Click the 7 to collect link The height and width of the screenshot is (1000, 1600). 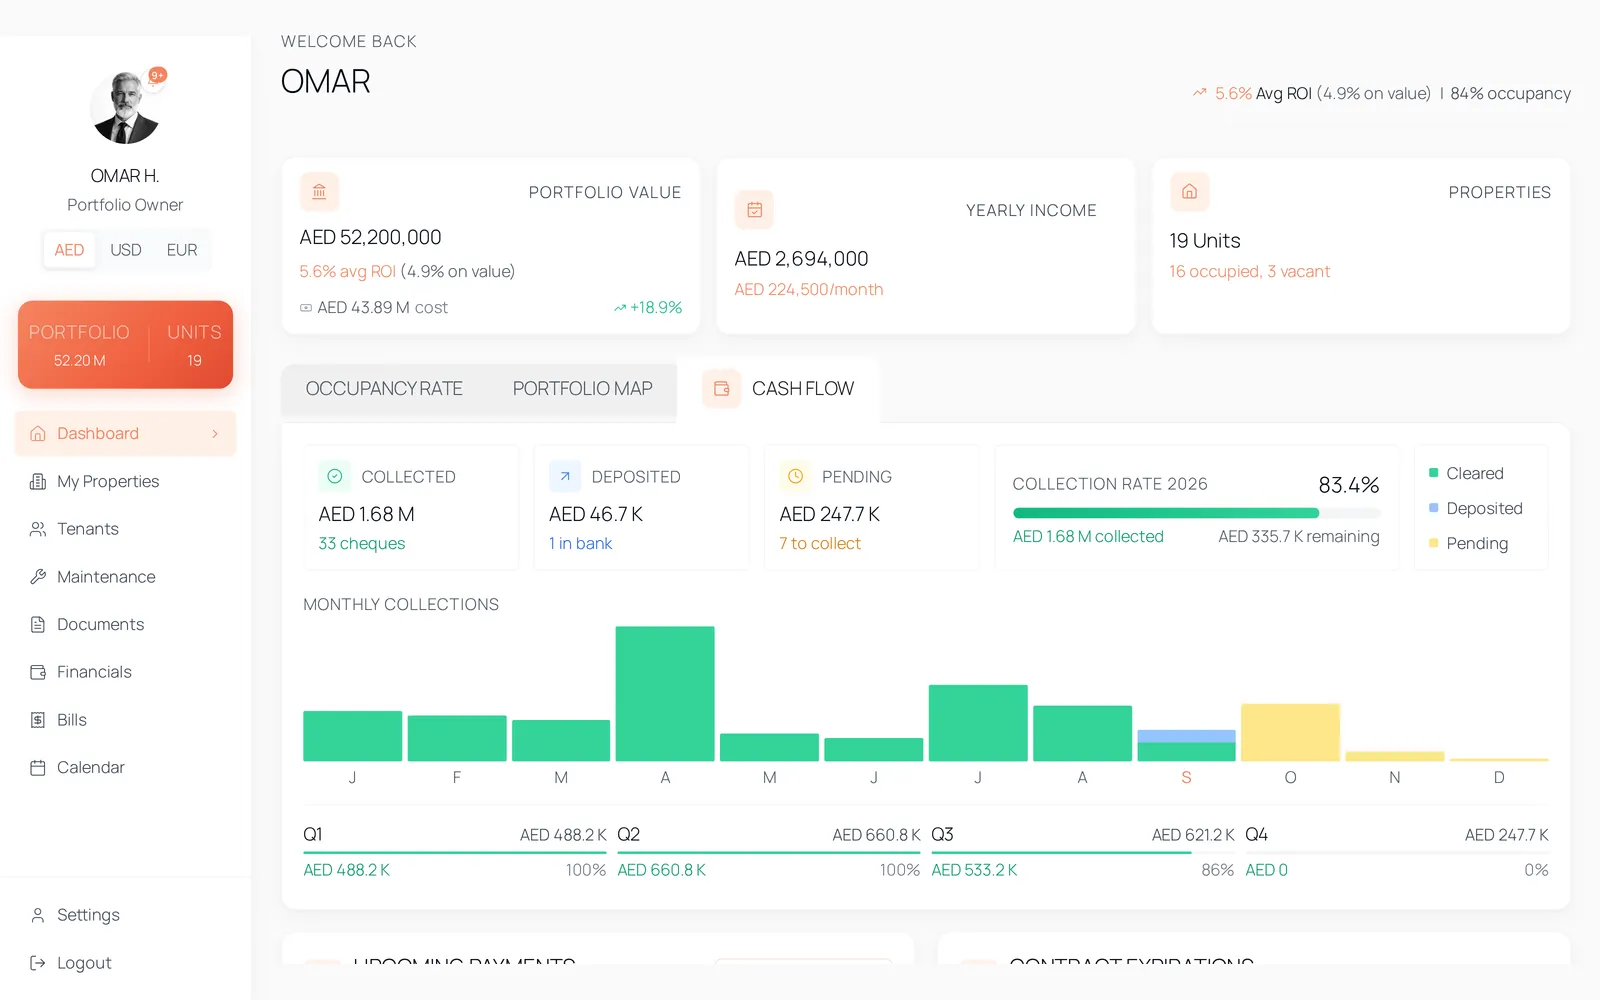point(820,543)
